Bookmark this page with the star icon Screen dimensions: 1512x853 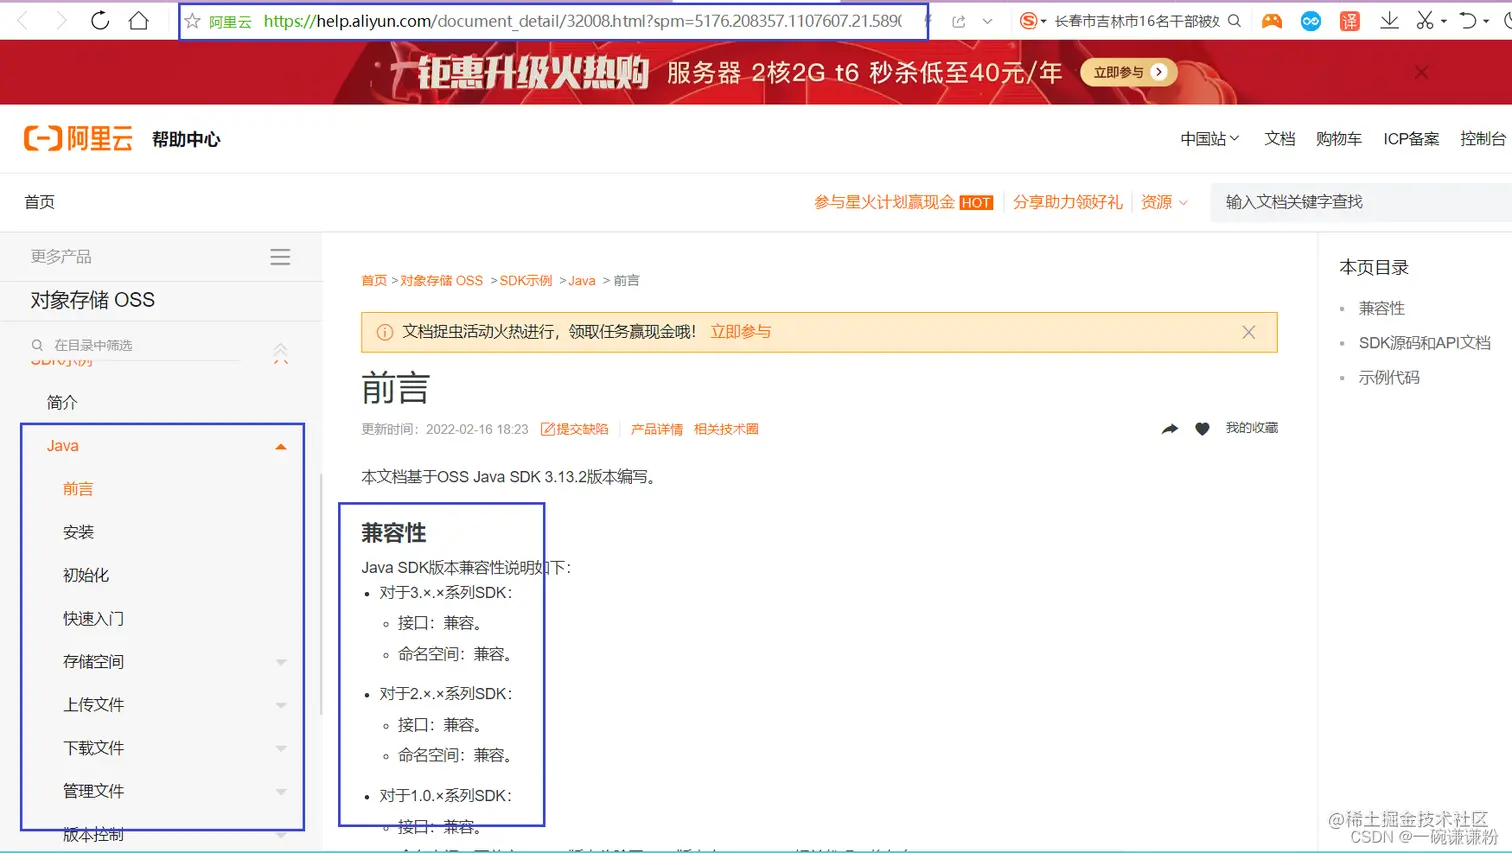(193, 21)
